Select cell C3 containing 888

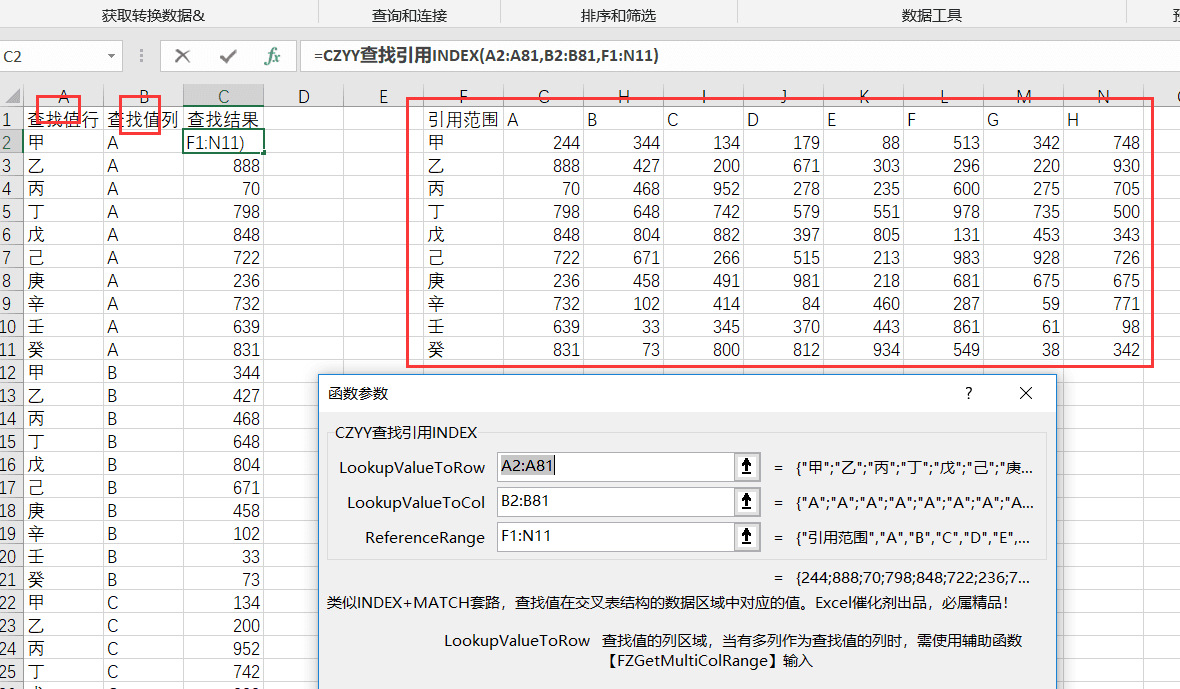tap(224, 165)
